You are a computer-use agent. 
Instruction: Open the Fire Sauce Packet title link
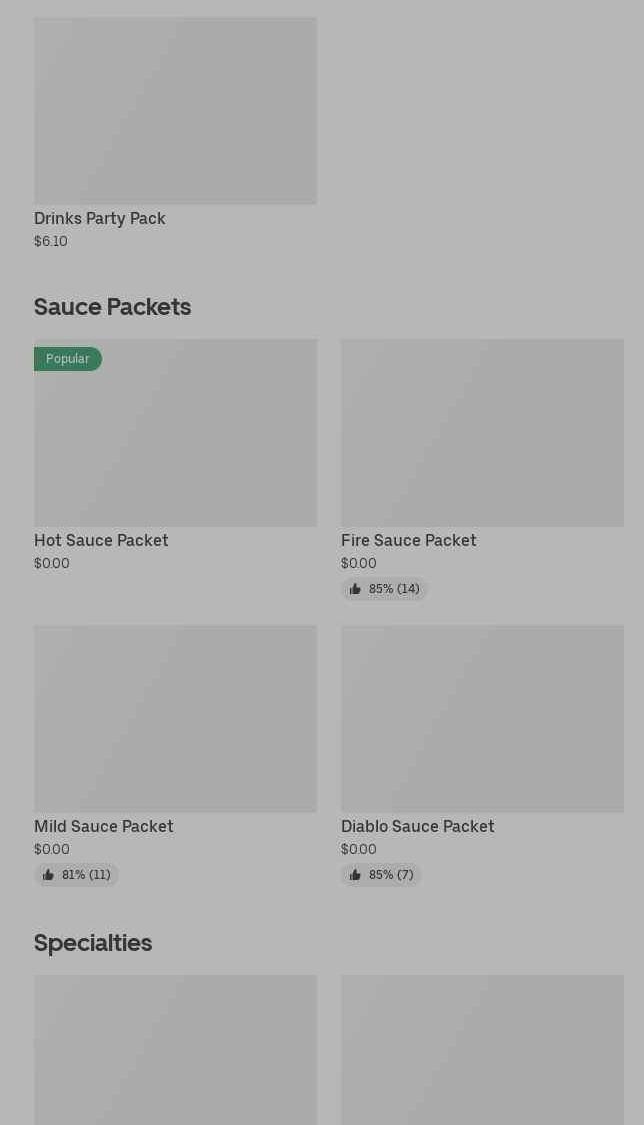click(x=408, y=540)
